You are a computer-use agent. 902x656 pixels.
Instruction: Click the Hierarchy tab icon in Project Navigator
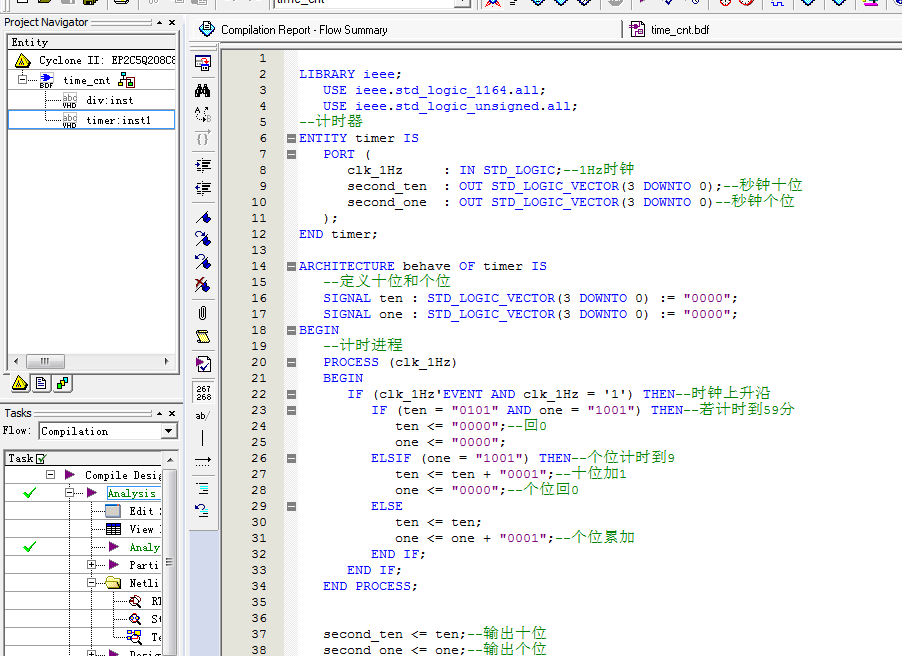click(19, 383)
